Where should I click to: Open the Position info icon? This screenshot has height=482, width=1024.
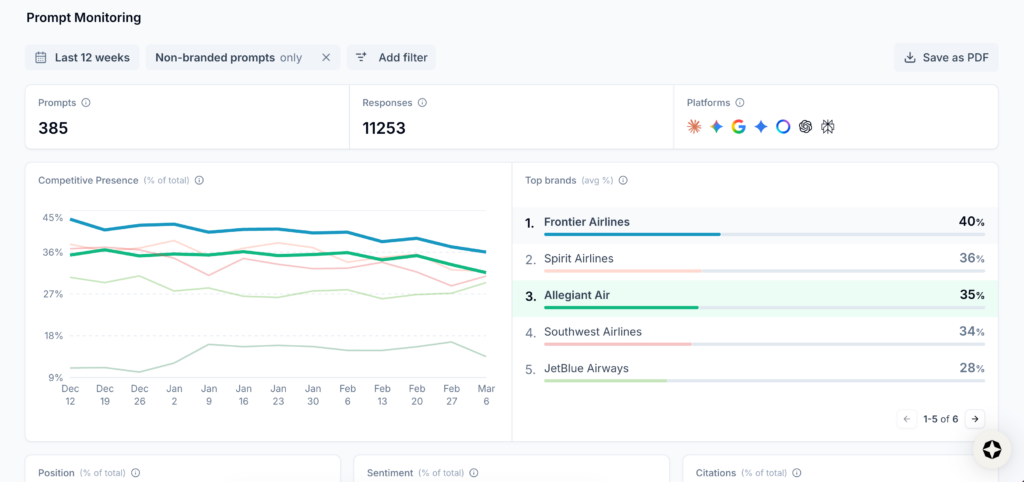pos(135,473)
